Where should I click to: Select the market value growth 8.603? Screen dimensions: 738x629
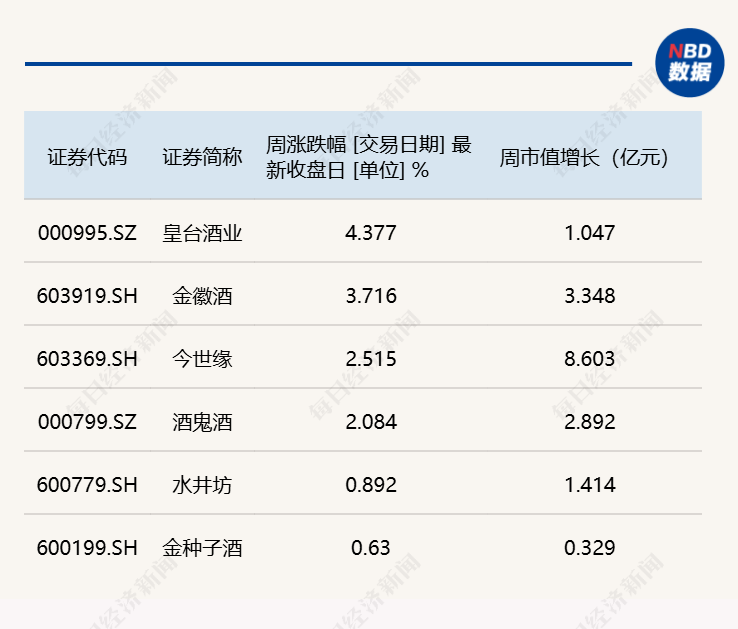click(590, 359)
